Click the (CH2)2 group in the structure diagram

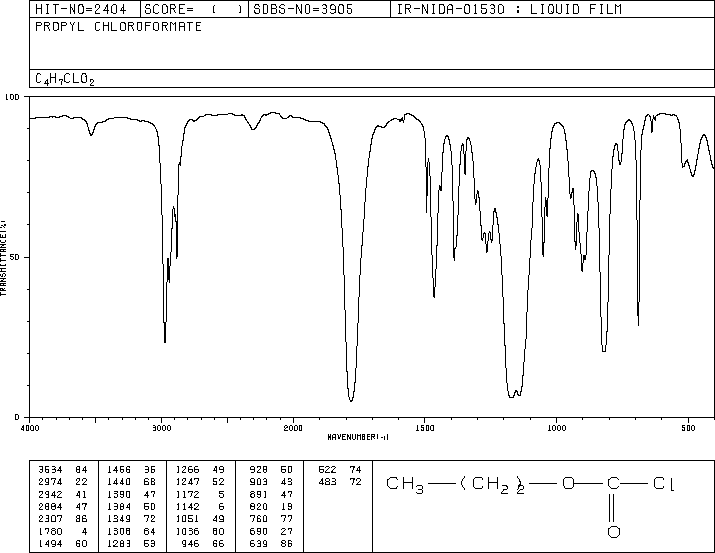(492, 484)
